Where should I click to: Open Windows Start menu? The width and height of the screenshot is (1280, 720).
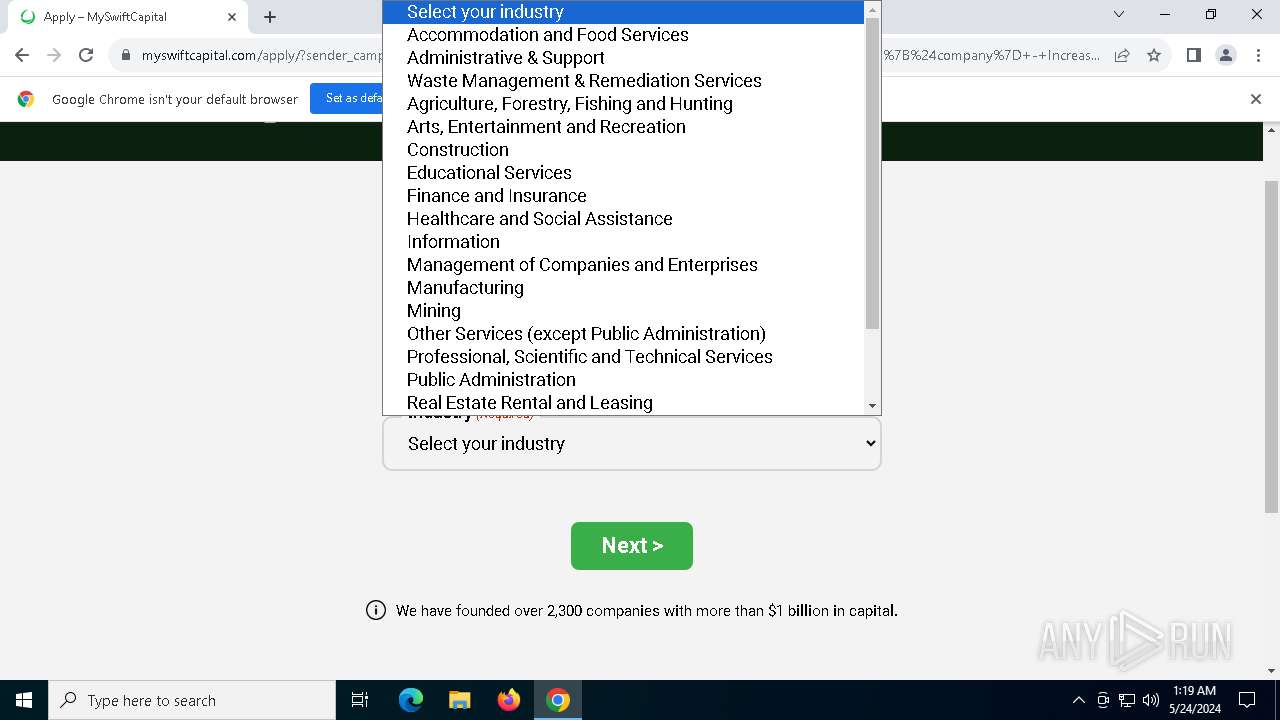pyautogui.click(x=24, y=700)
